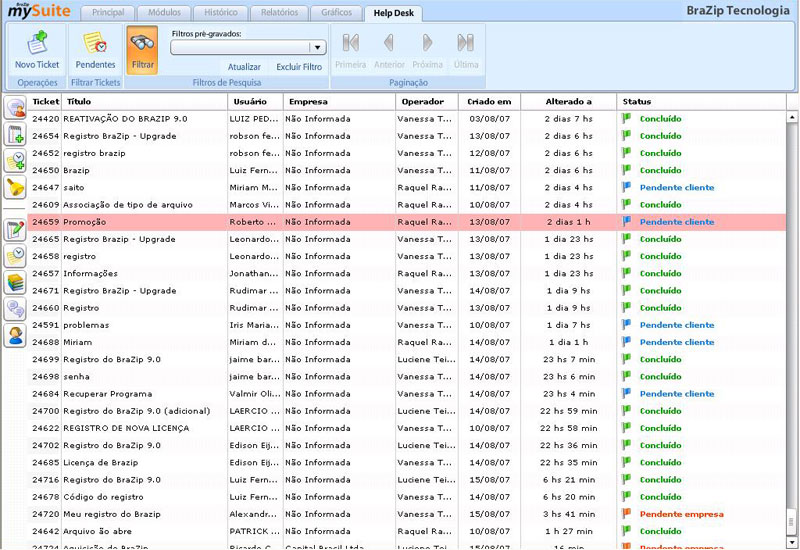Image resolution: width=800 pixels, height=550 pixels.
Task: Click the user profile sidebar icon
Action: 15,336
